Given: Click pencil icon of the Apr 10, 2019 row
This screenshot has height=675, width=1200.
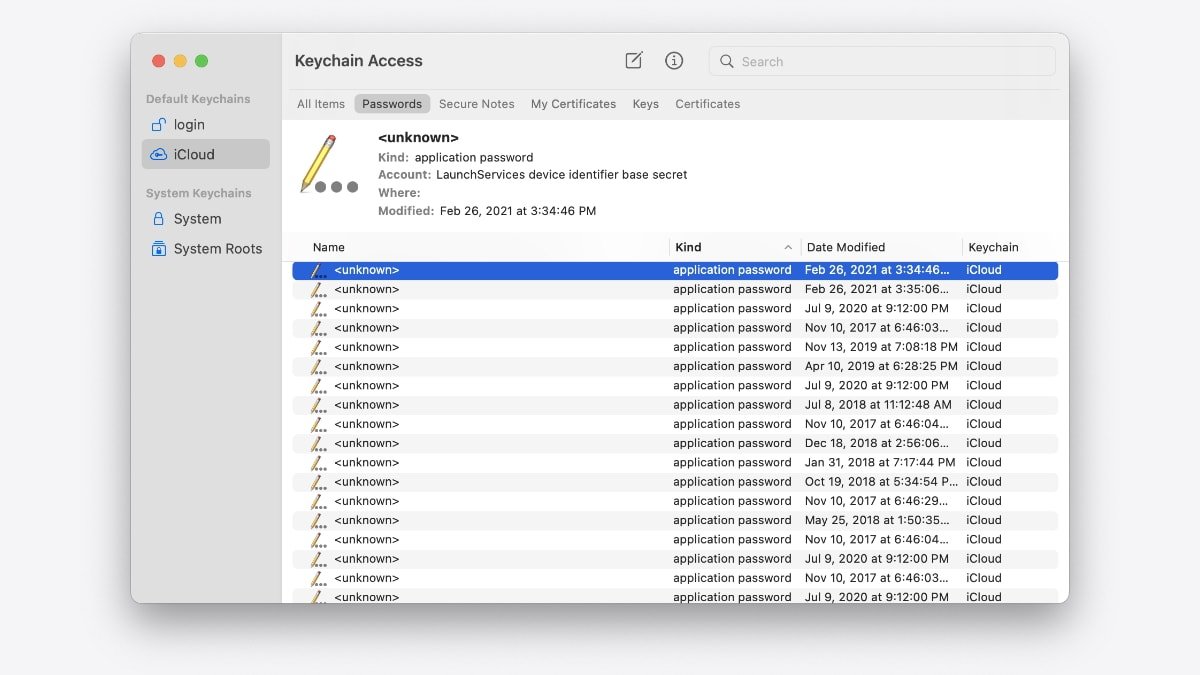Looking at the screenshot, I should (x=318, y=366).
